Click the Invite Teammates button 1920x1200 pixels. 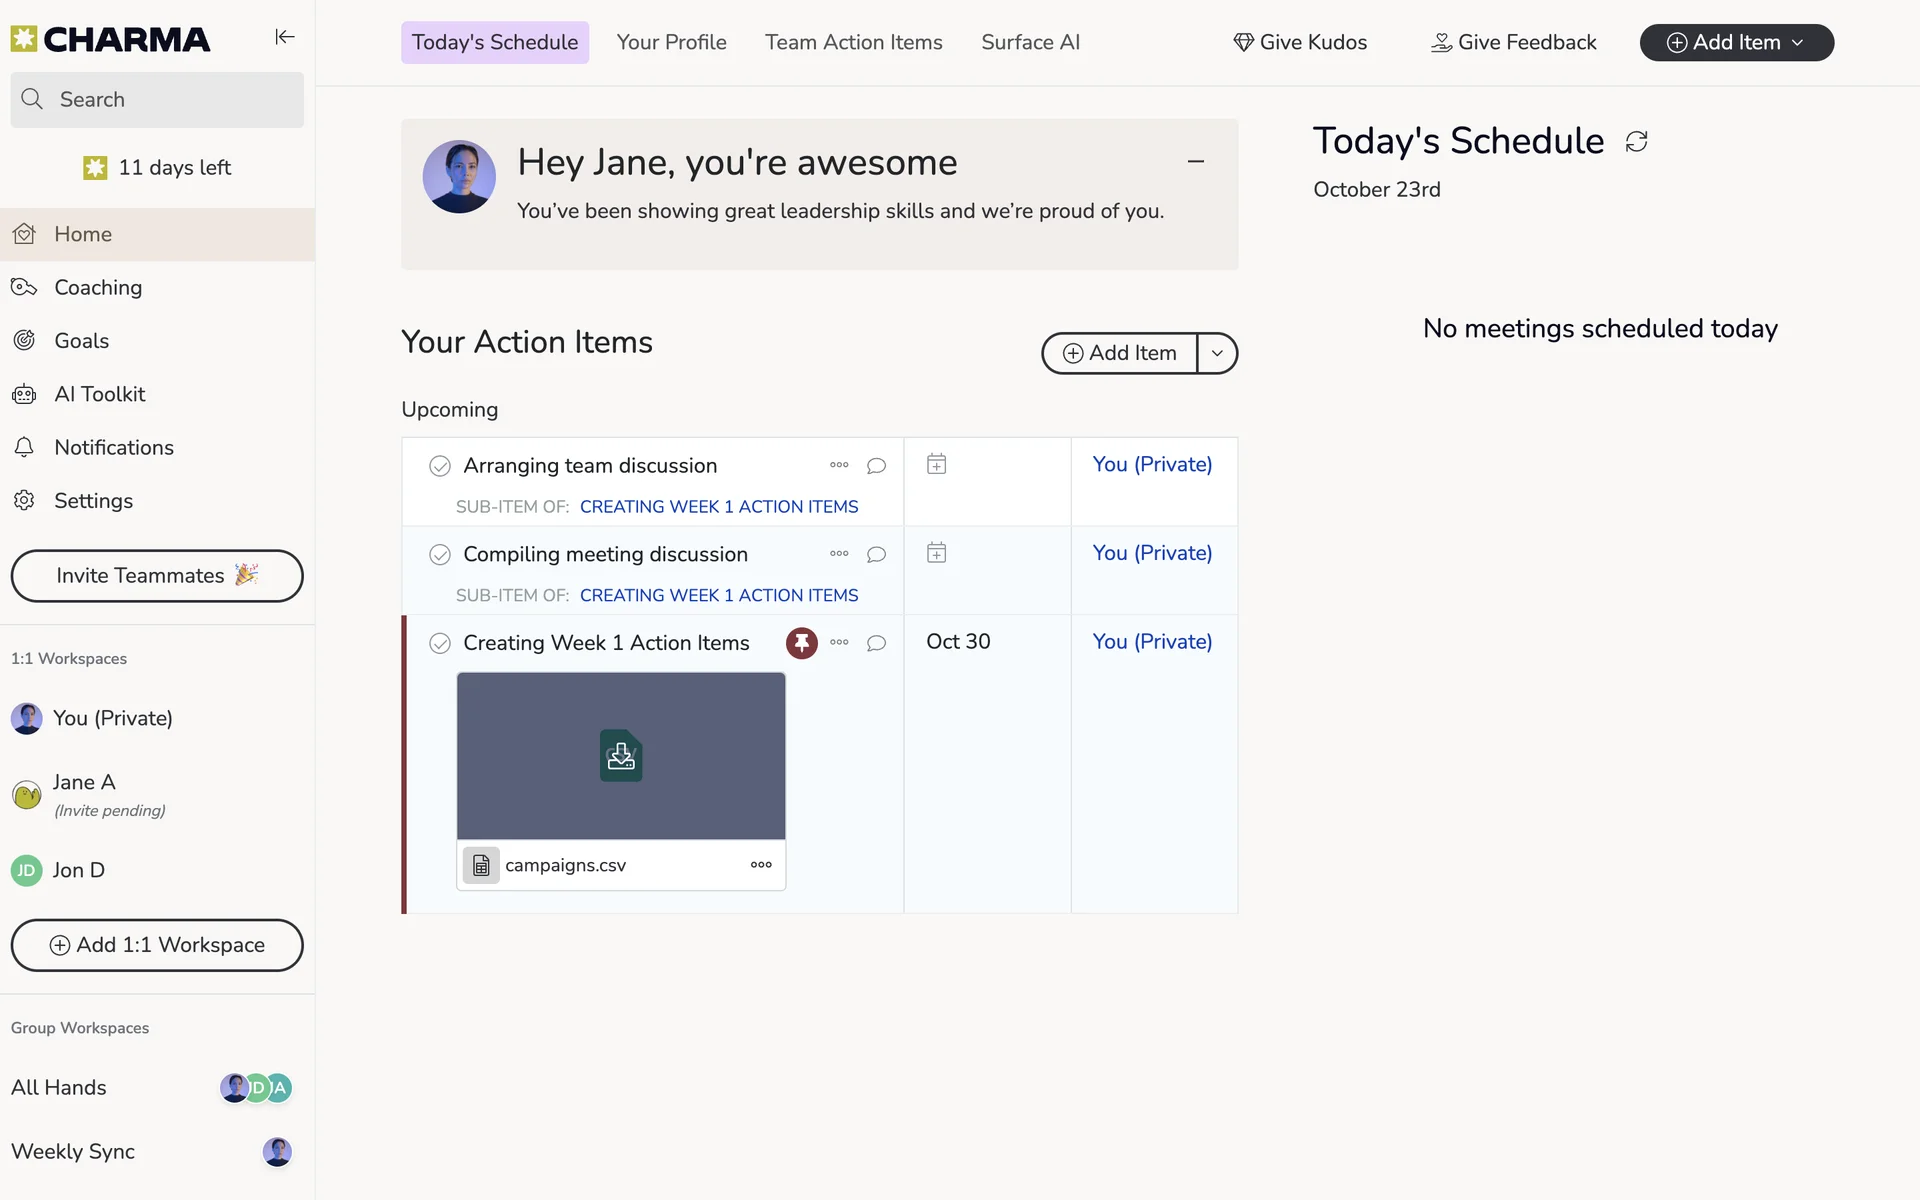(157, 576)
